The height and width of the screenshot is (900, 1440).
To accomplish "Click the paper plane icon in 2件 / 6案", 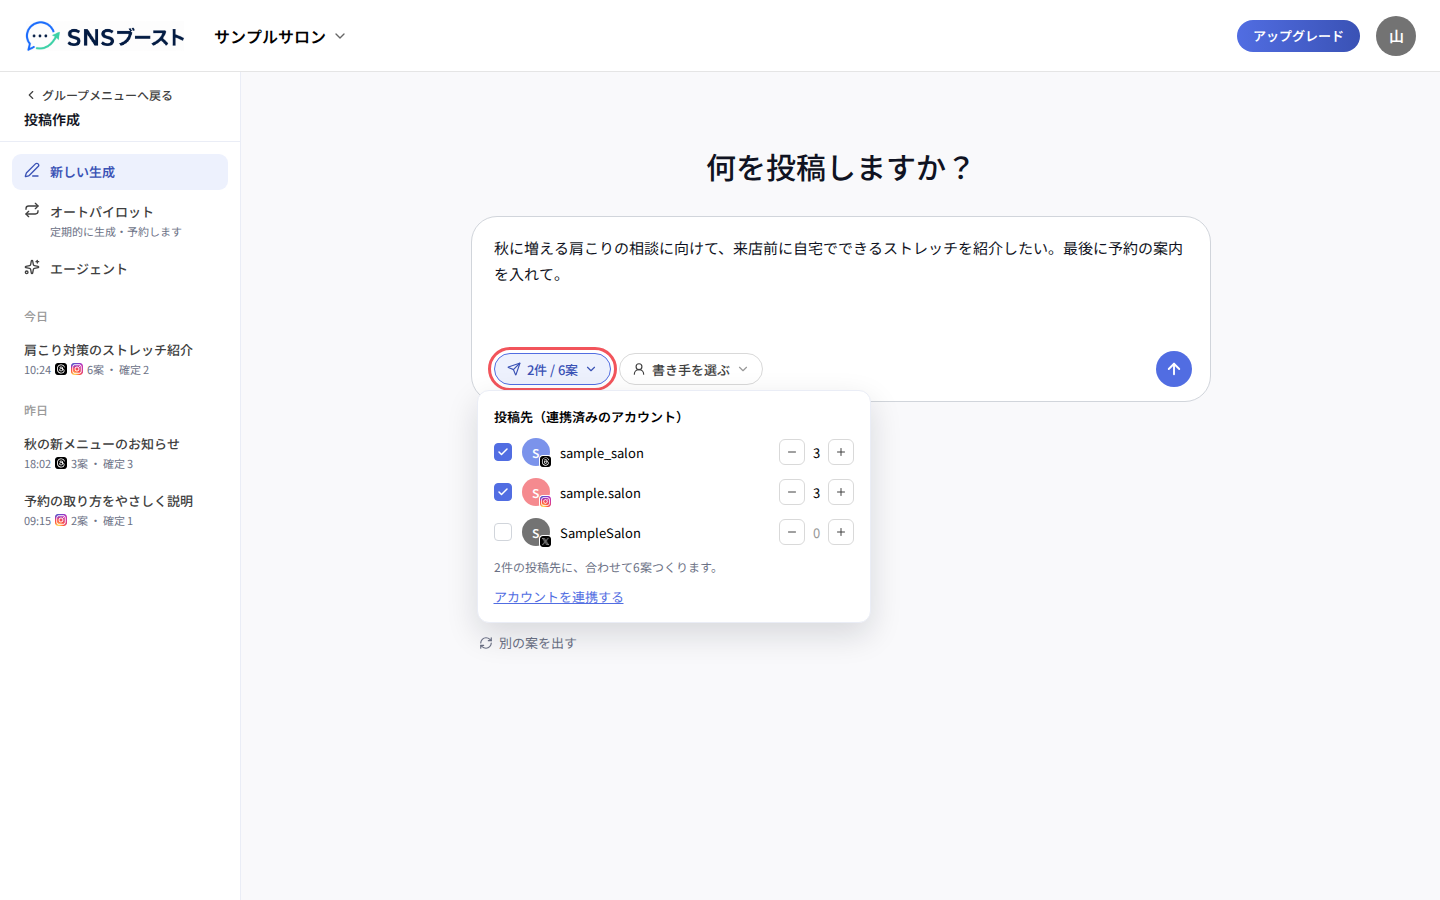I will tap(514, 369).
